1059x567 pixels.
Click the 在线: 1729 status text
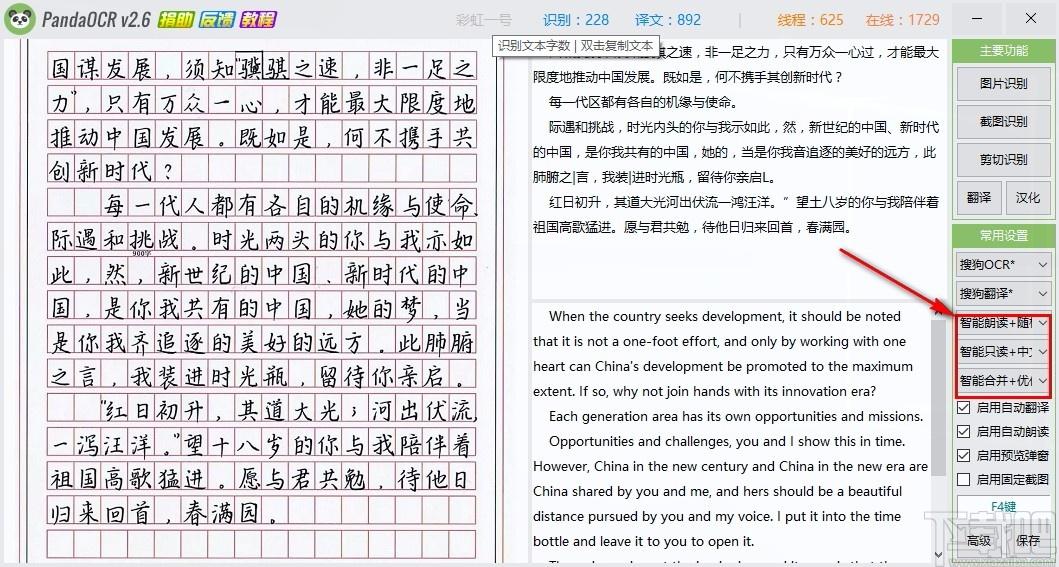point(902,20)
